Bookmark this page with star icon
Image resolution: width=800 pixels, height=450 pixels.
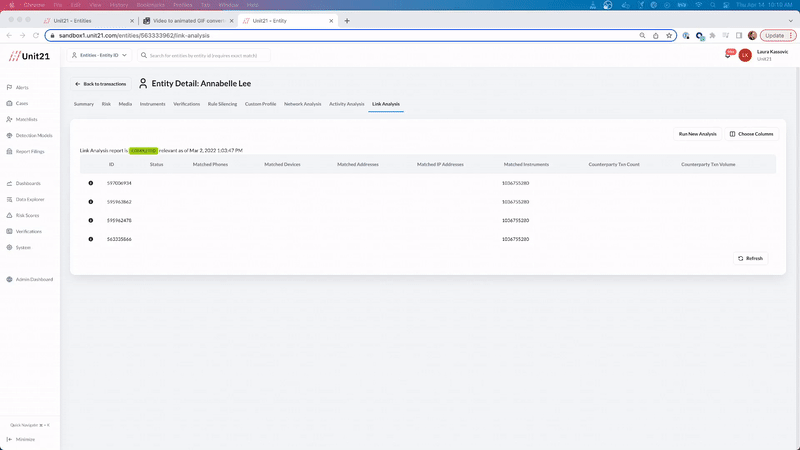(x=669, y=36)
